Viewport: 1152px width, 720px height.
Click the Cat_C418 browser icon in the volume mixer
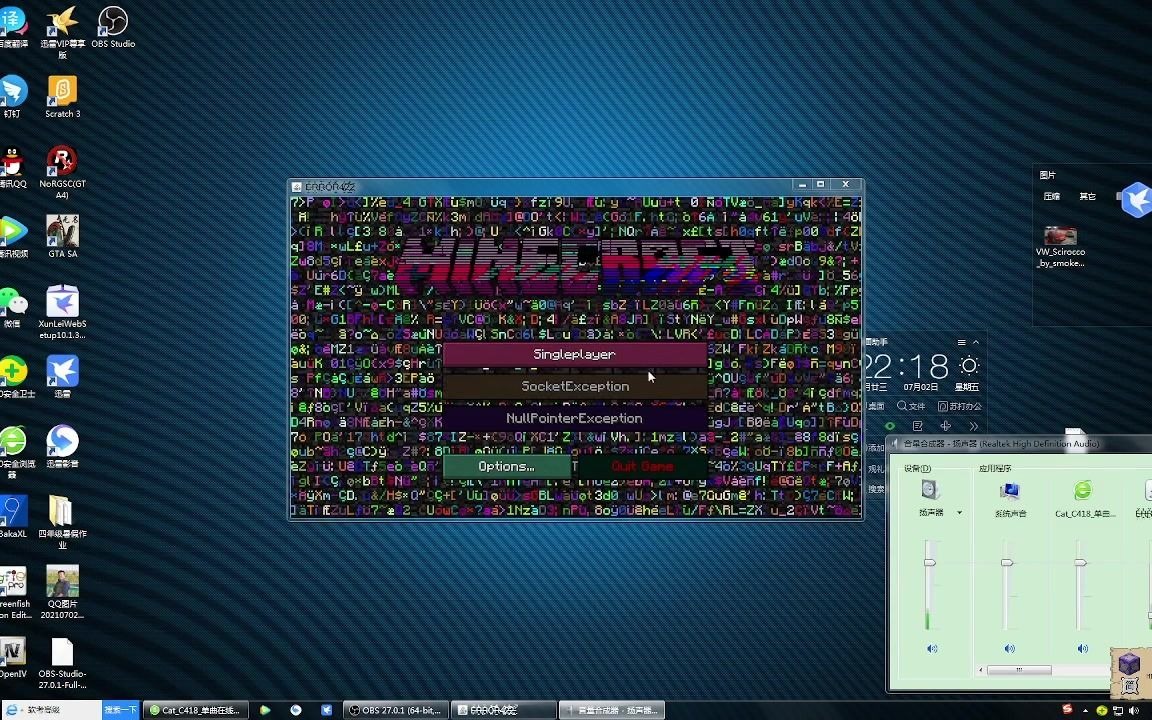point(1083,490)
